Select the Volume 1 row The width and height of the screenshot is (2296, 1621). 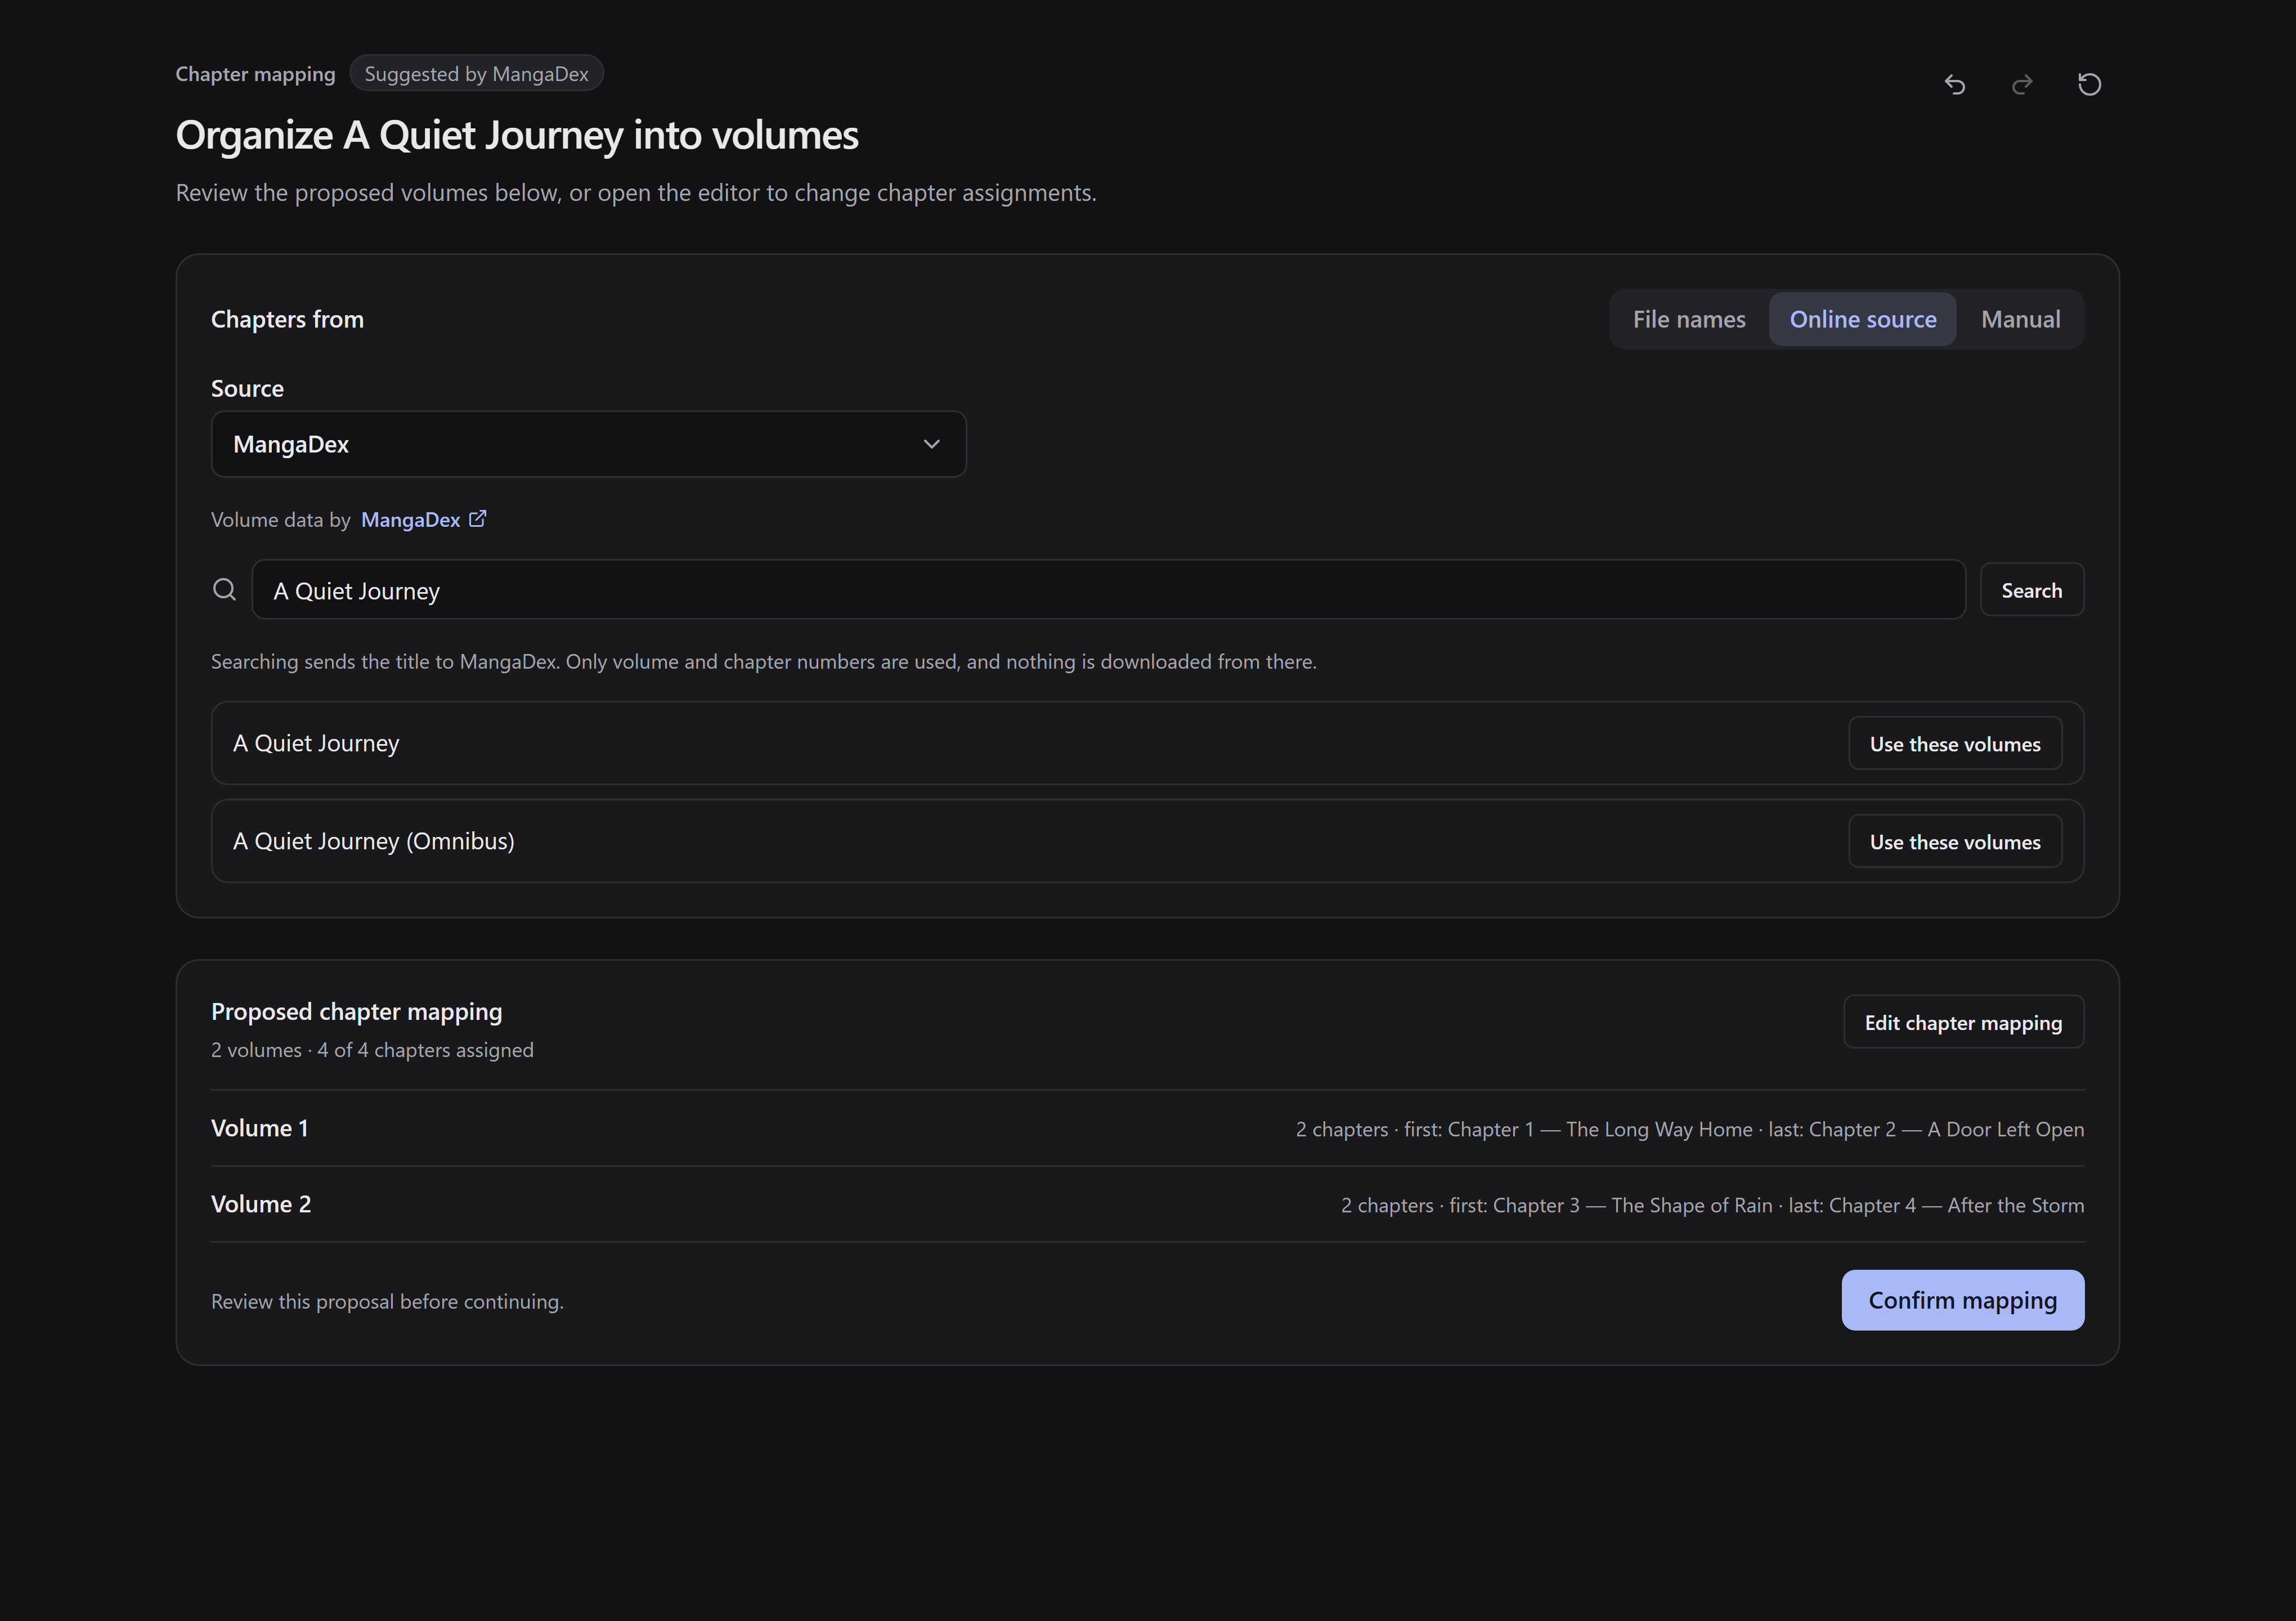(1147, 1128)
